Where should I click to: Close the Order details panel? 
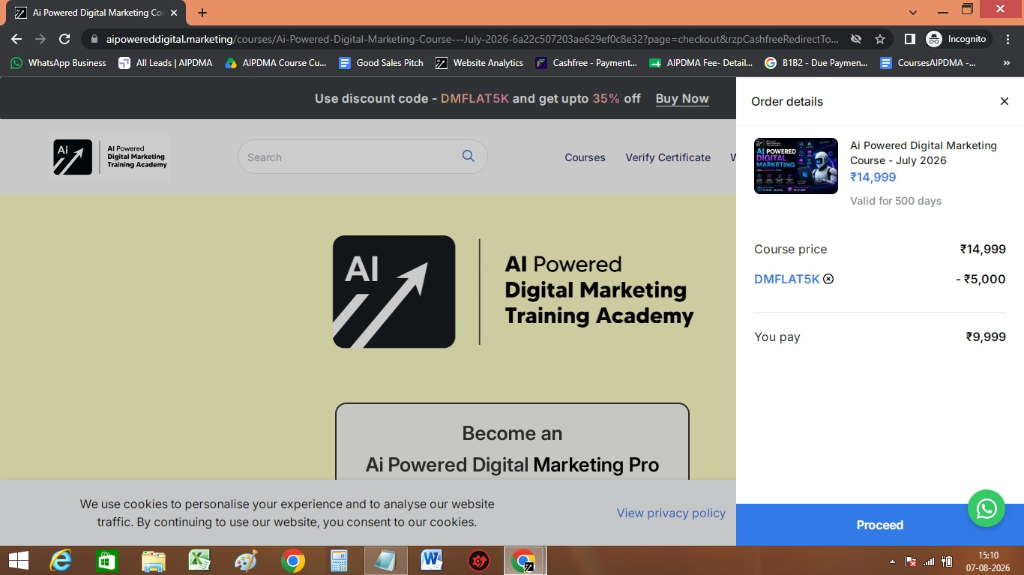point(1004,101)
